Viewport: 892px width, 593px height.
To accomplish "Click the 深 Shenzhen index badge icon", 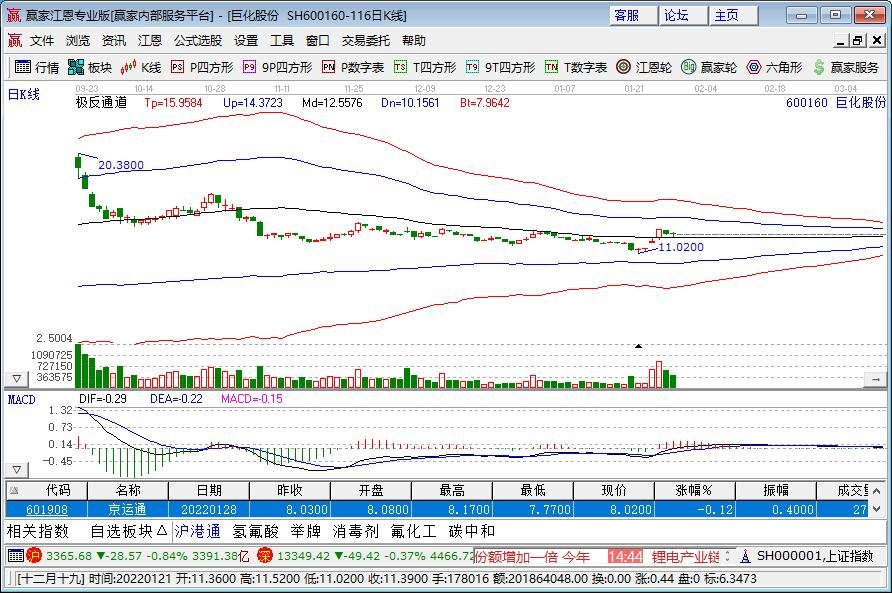I will tap(265, 555).
